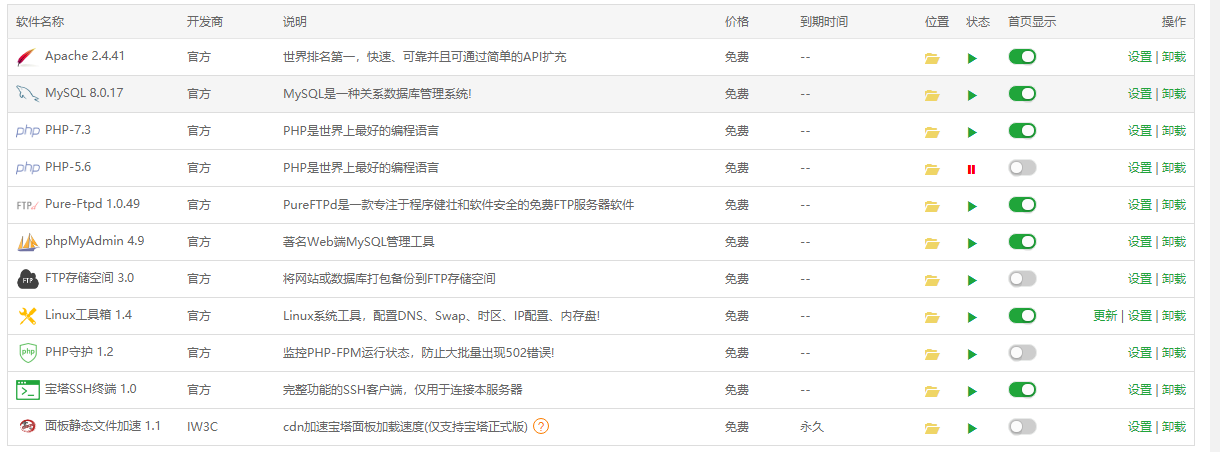This screenshot has height=452, width=1220.
Task: Click the 首页显示 column header
Action: [x=1032, y=22]
